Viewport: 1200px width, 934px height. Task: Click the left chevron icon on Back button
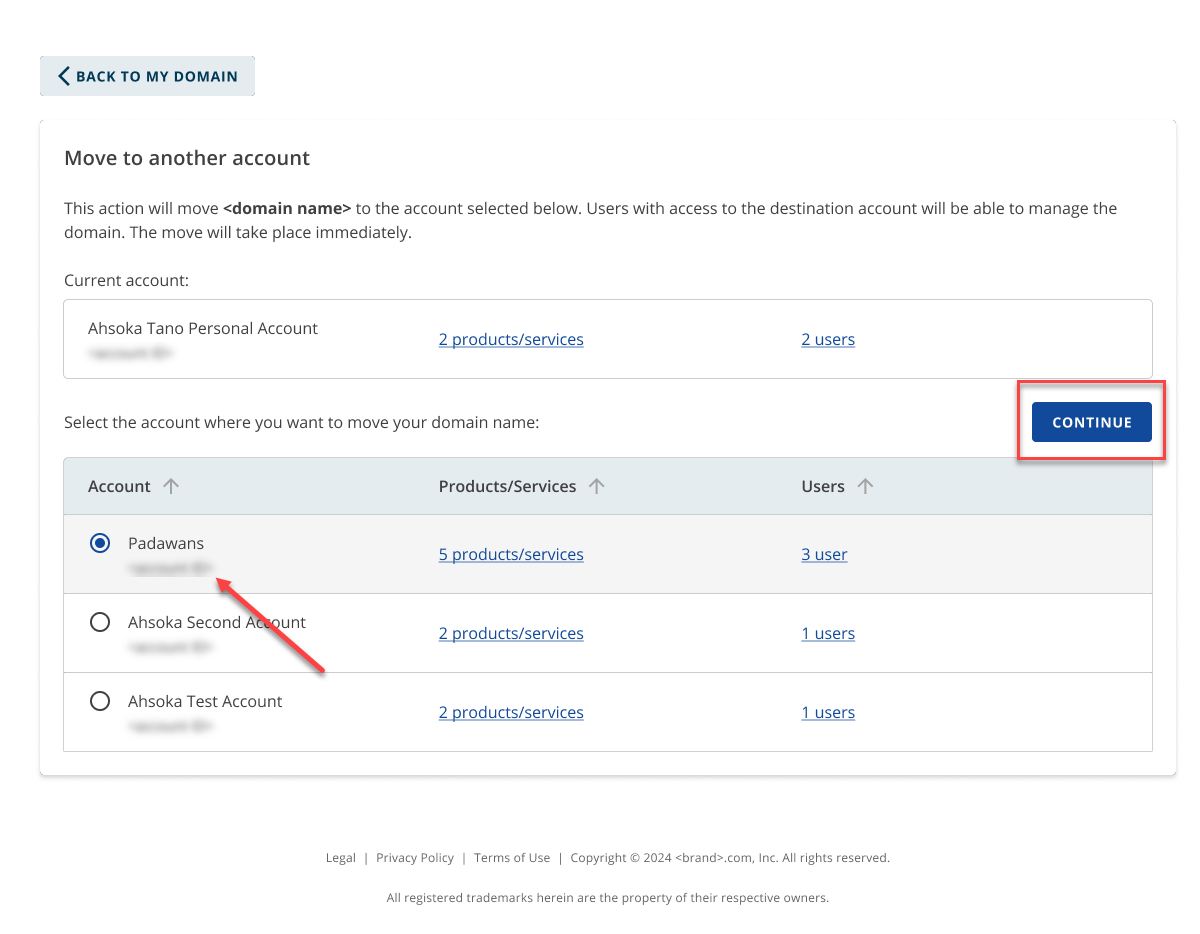pos(63,75)
